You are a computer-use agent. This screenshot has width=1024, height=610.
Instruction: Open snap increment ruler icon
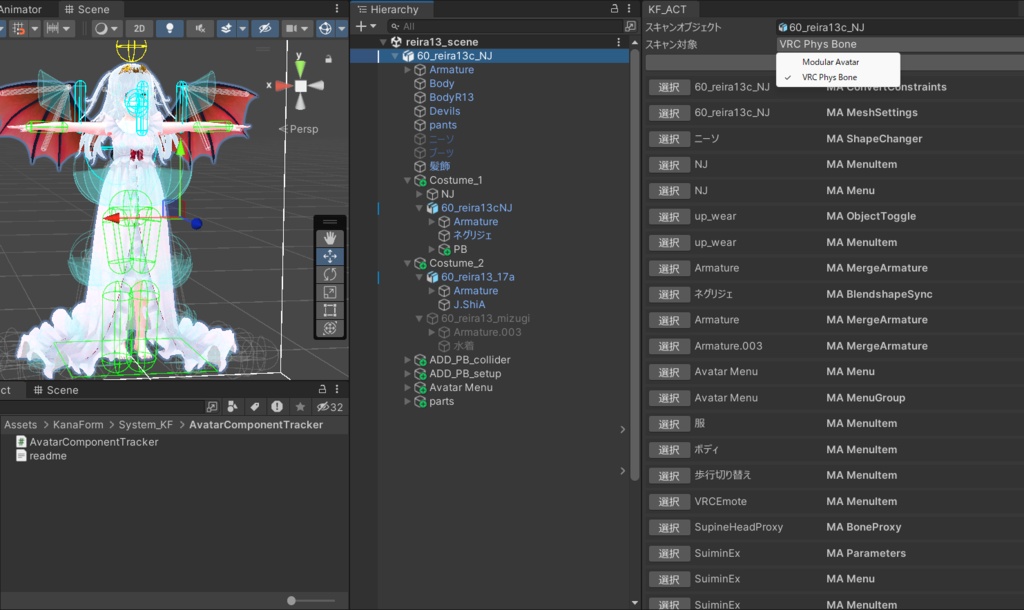pyautogui.click(x=53, y=28)
